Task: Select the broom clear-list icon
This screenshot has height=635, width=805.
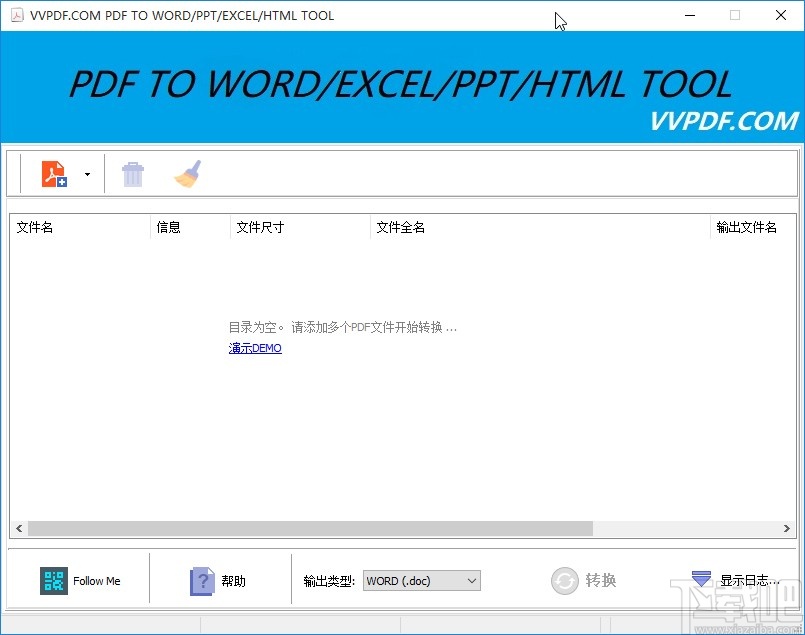Action: coord(189,172)
